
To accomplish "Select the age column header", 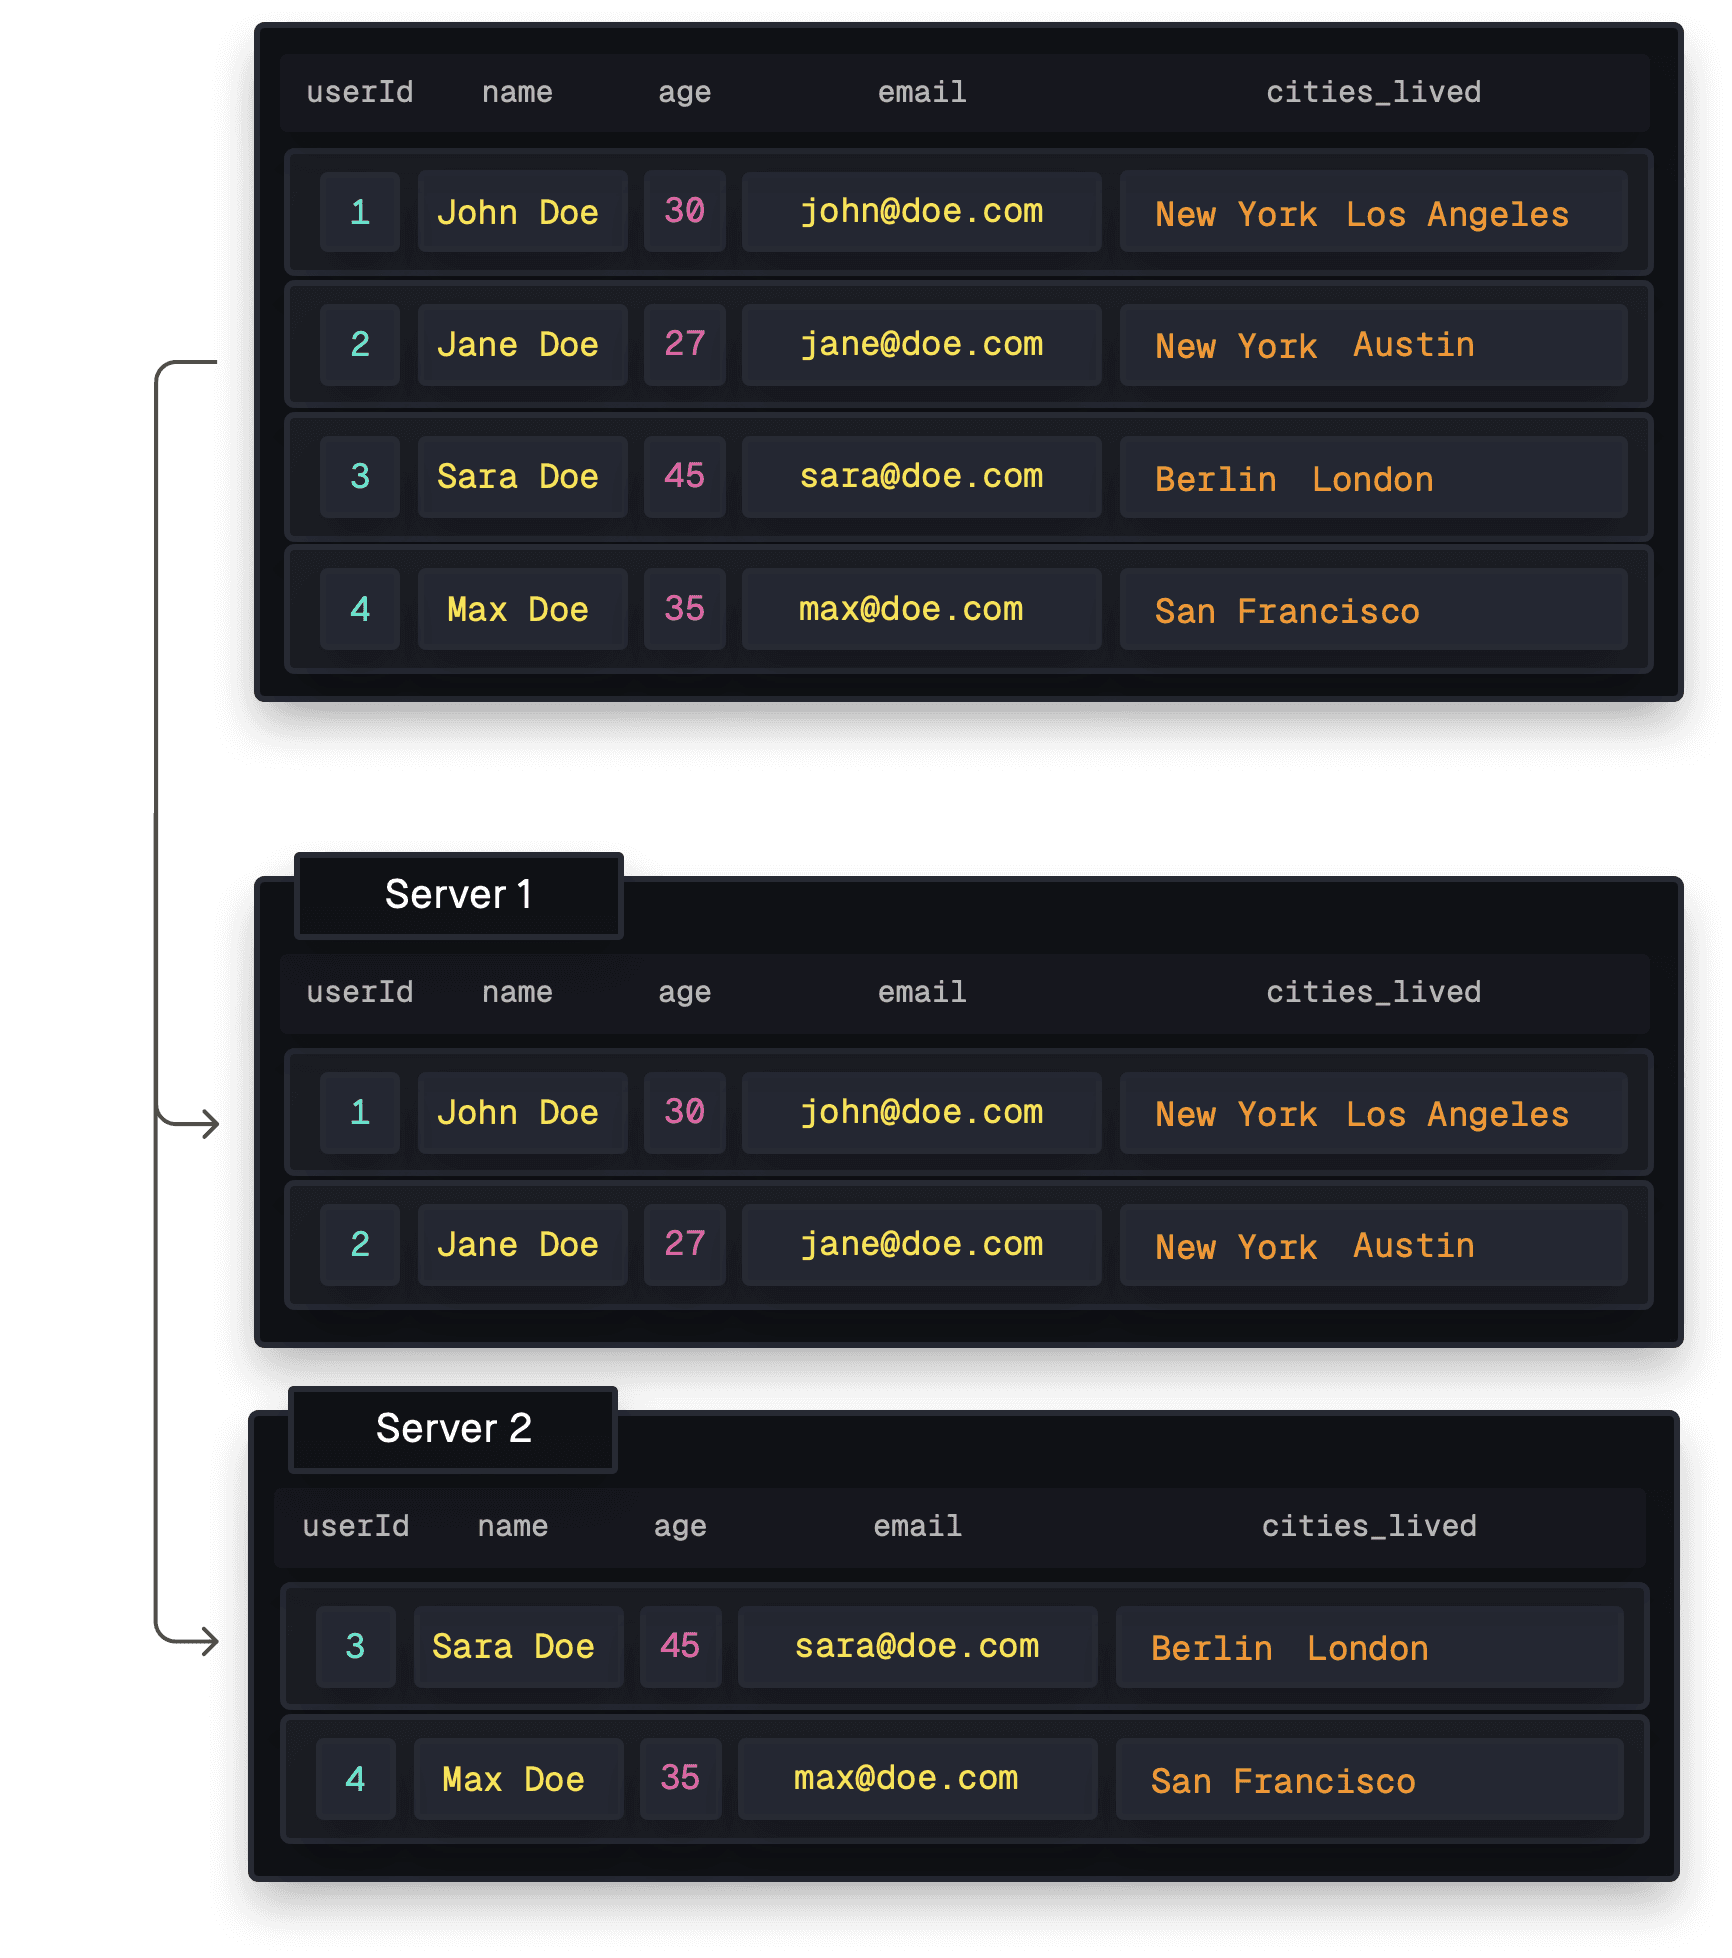I will (684, 91).
